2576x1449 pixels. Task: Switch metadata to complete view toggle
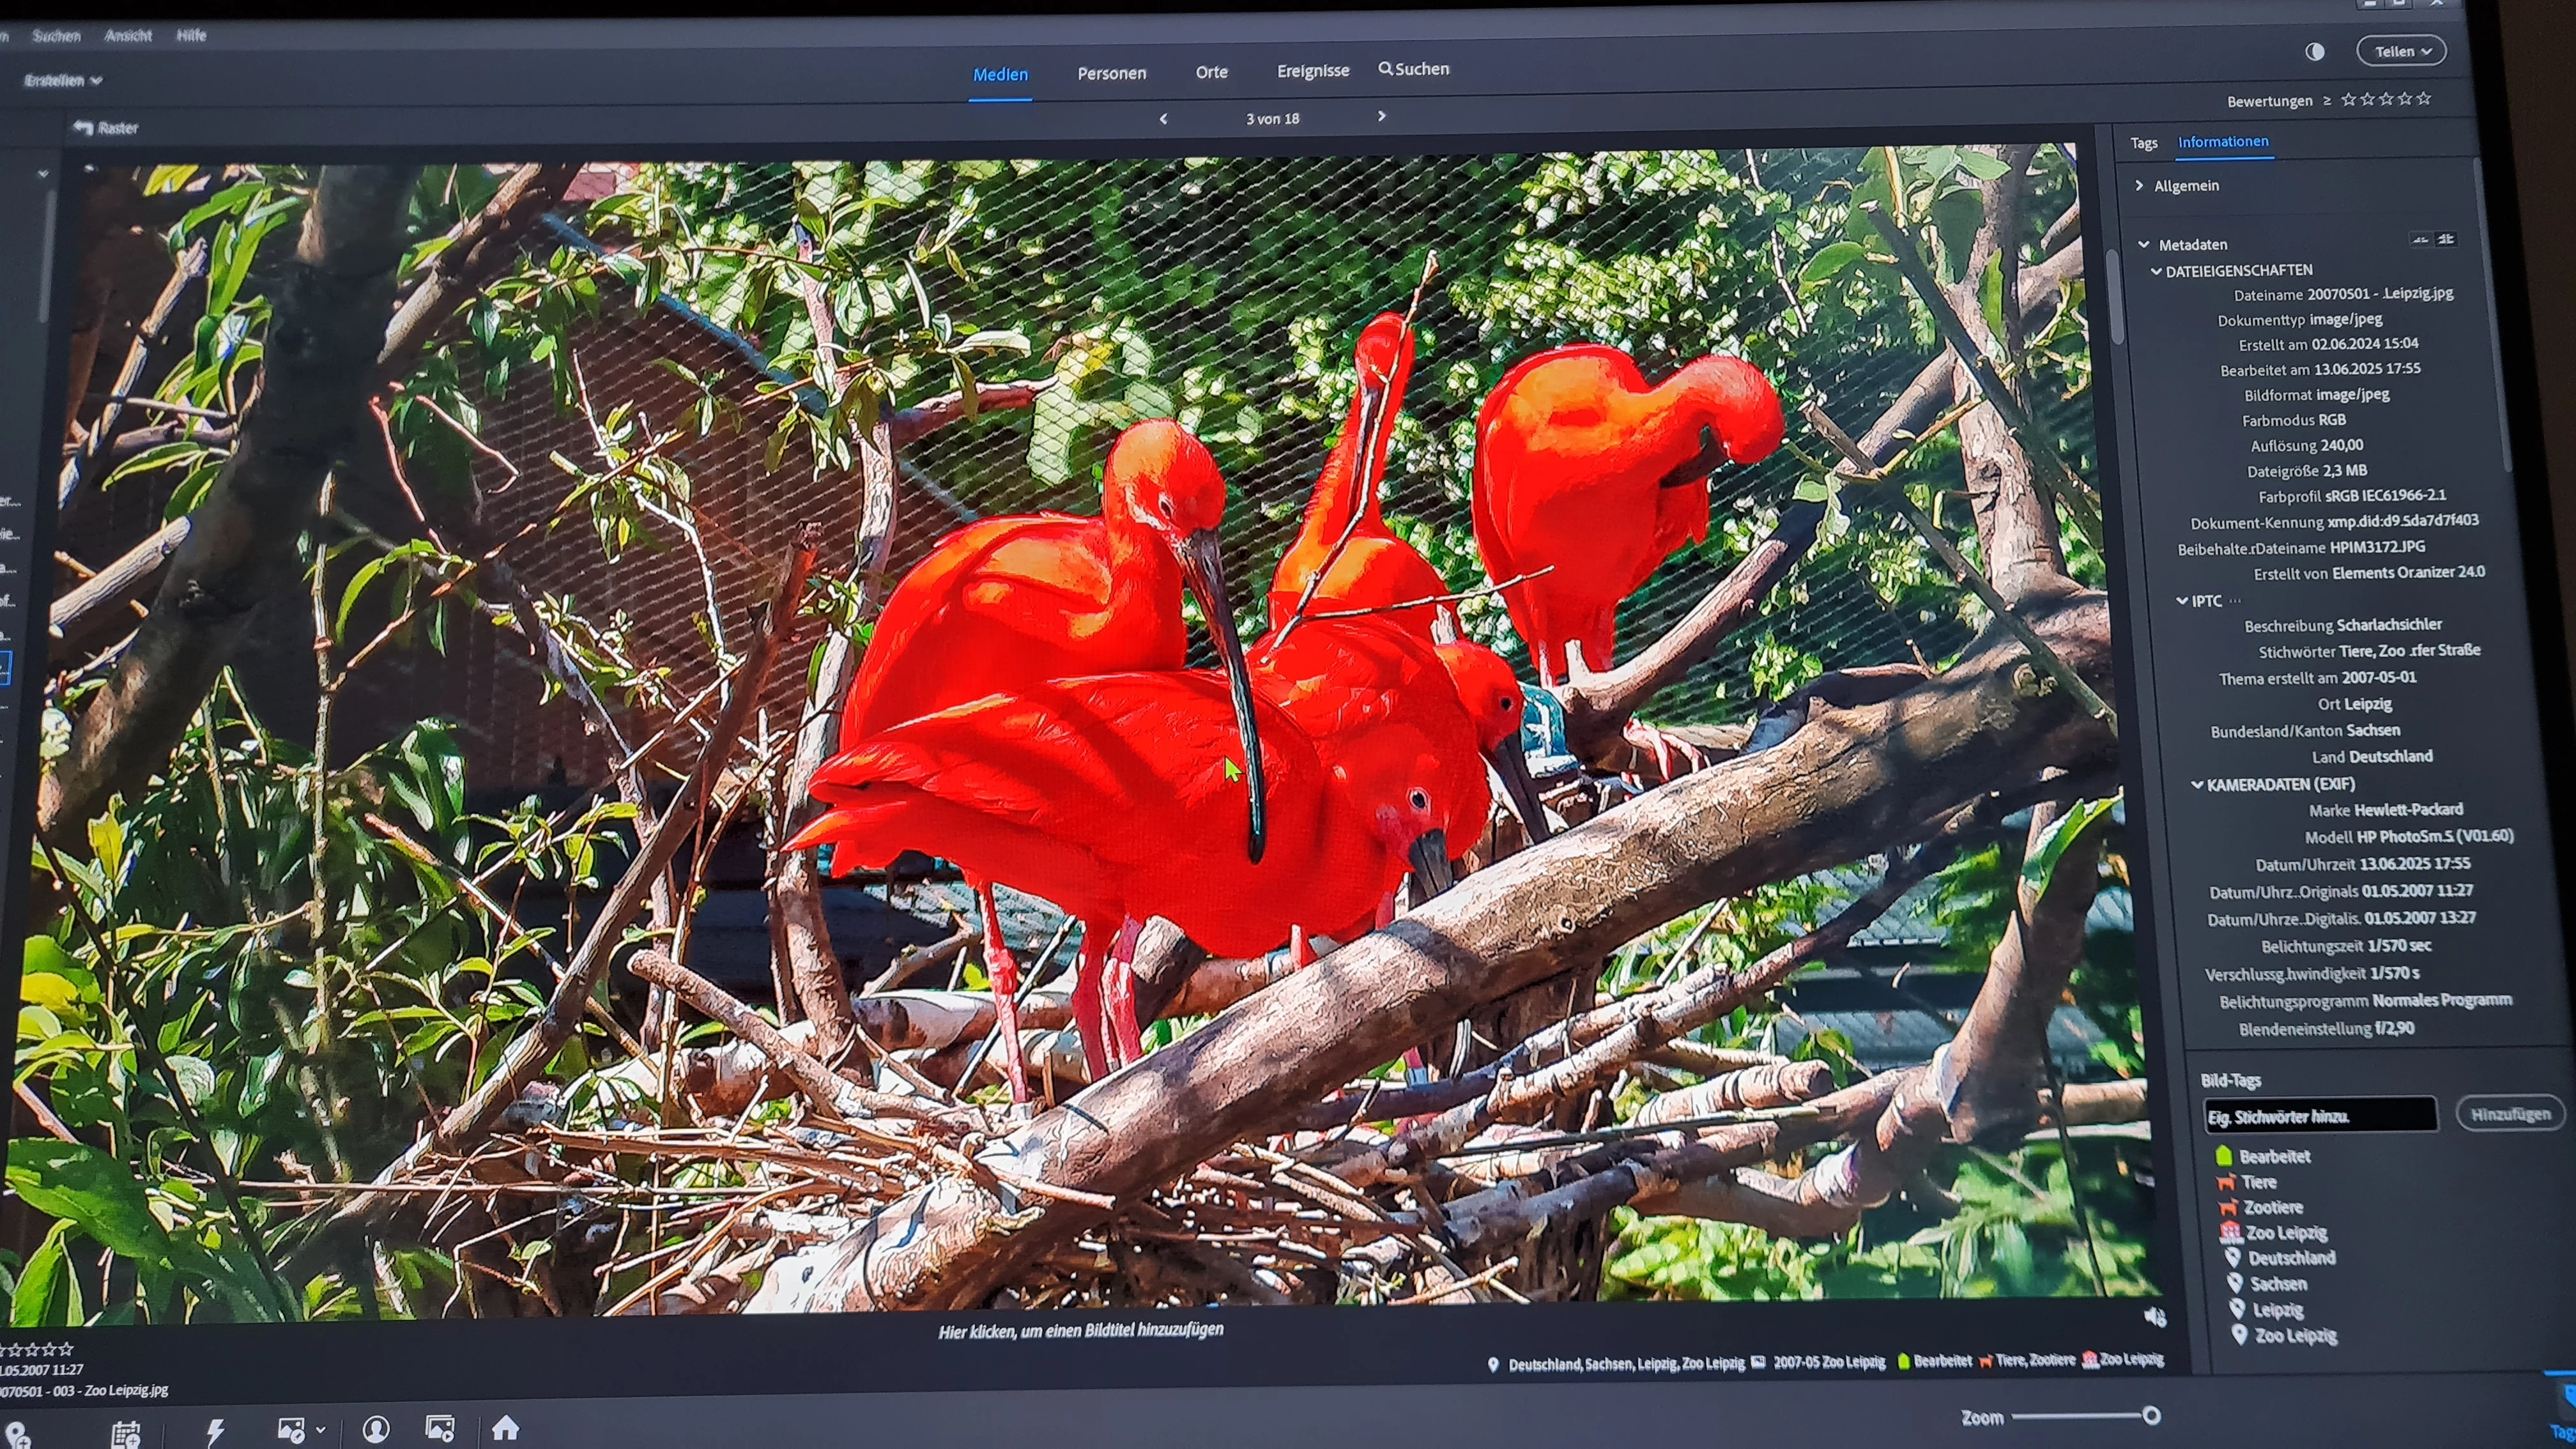2445,239
